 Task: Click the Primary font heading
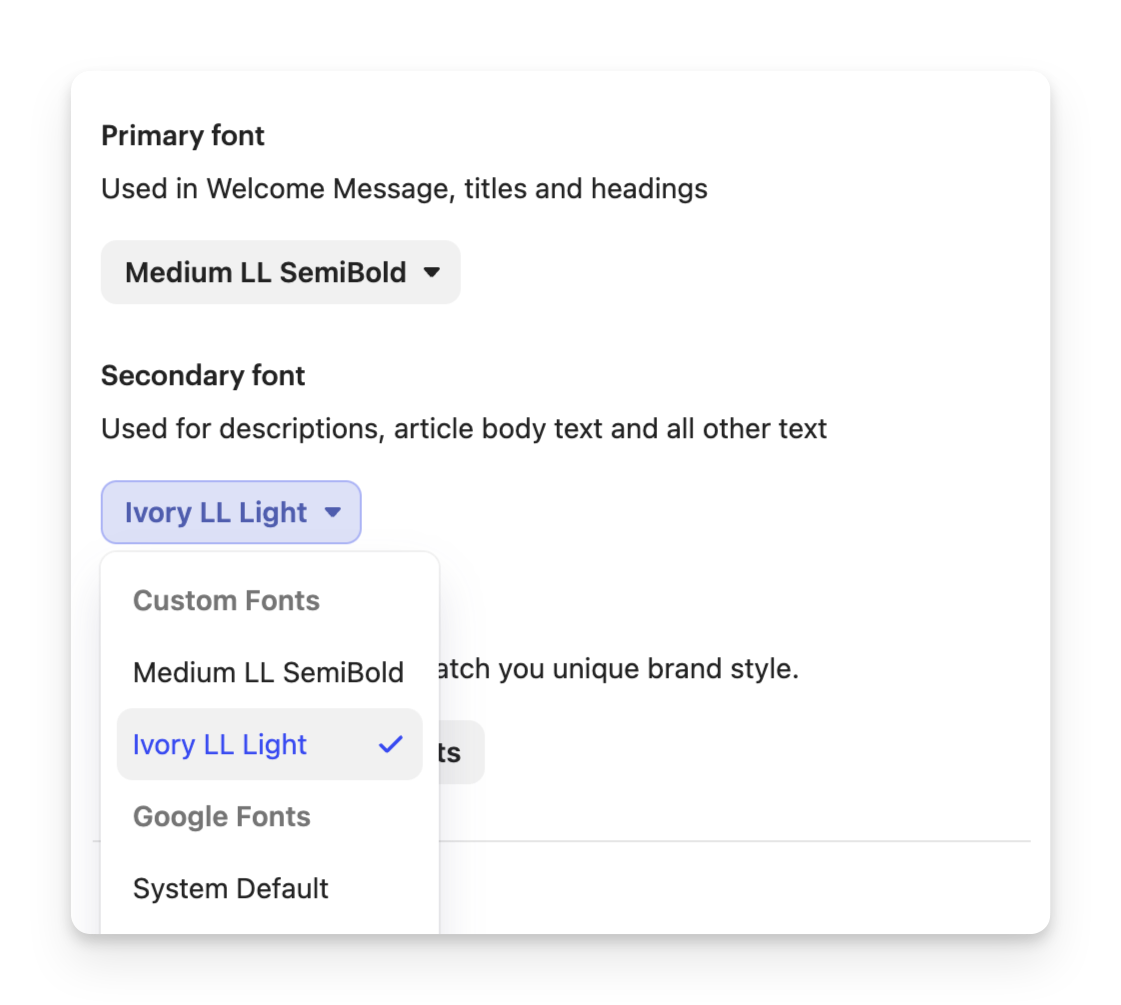(x=183, y=136)
